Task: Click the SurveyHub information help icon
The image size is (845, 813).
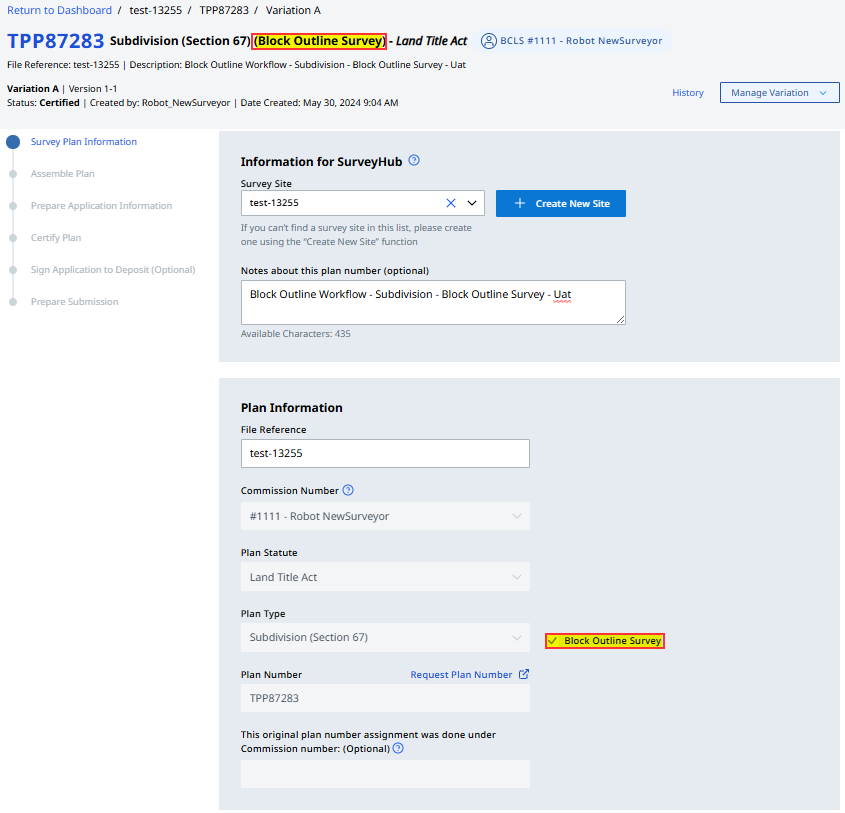Action: coord(414,160)
